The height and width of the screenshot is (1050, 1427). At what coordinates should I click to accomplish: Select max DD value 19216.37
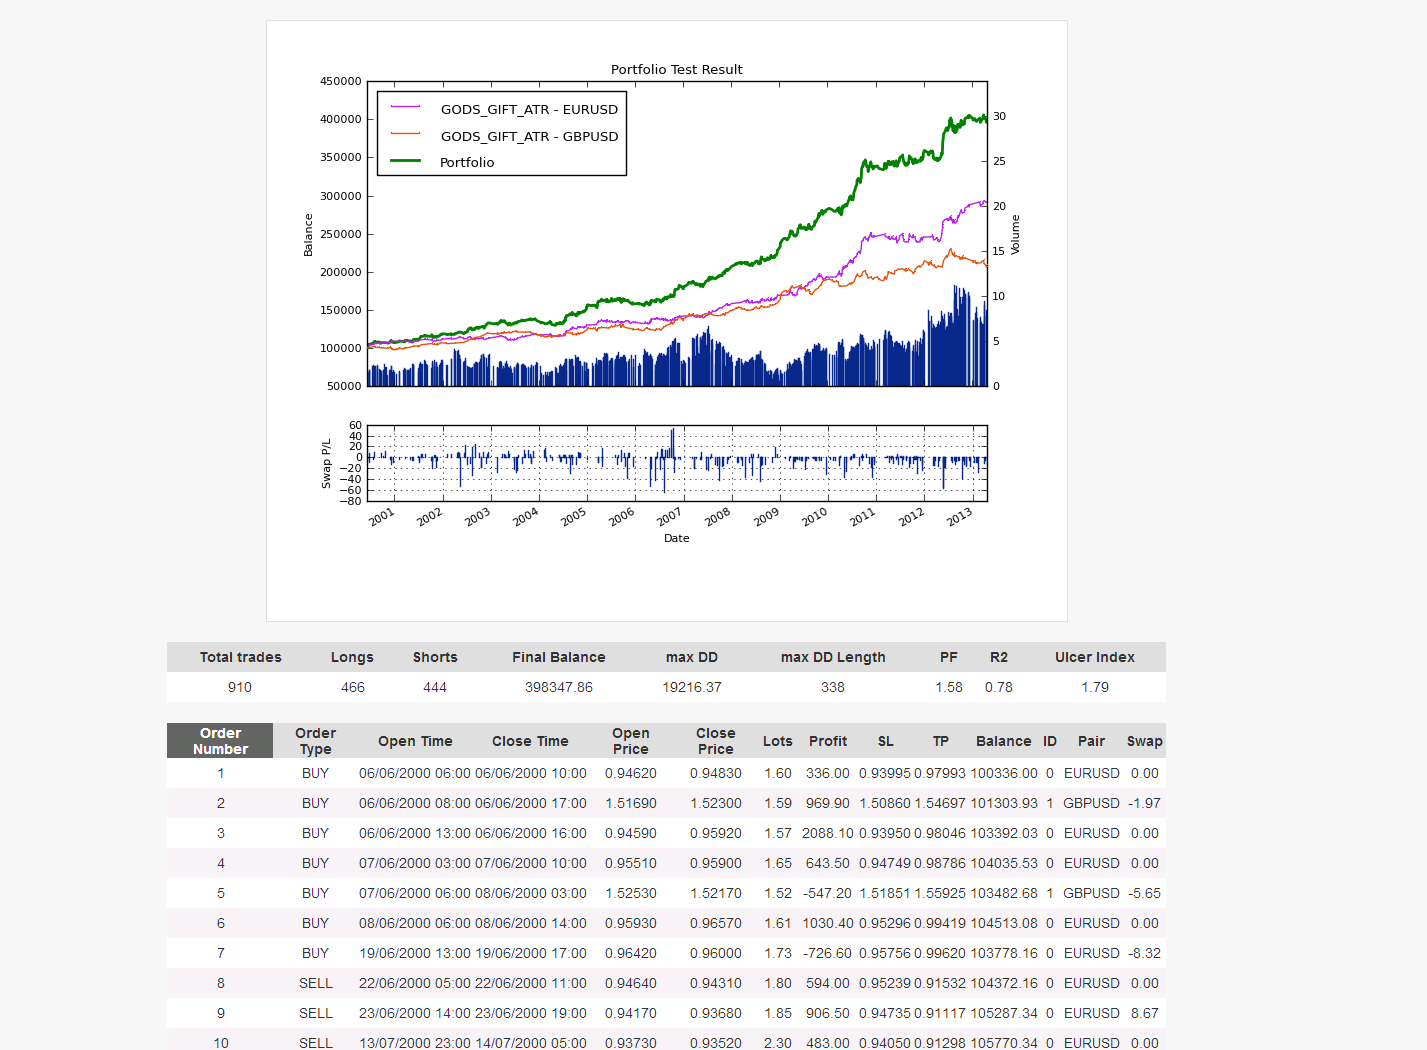[x=692, y=687]
